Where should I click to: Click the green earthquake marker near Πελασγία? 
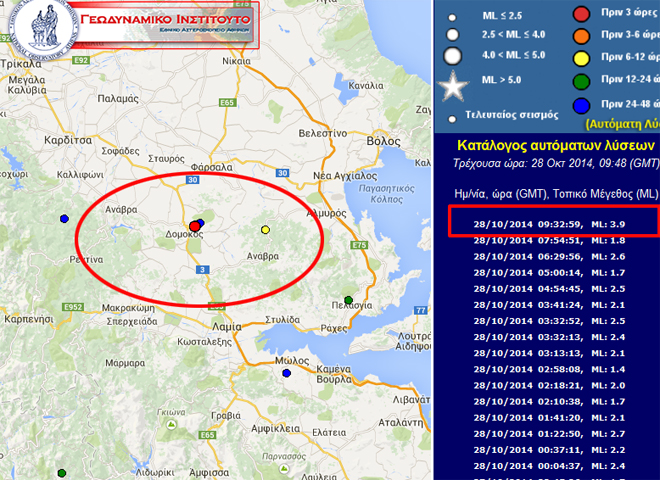point(348,300)
